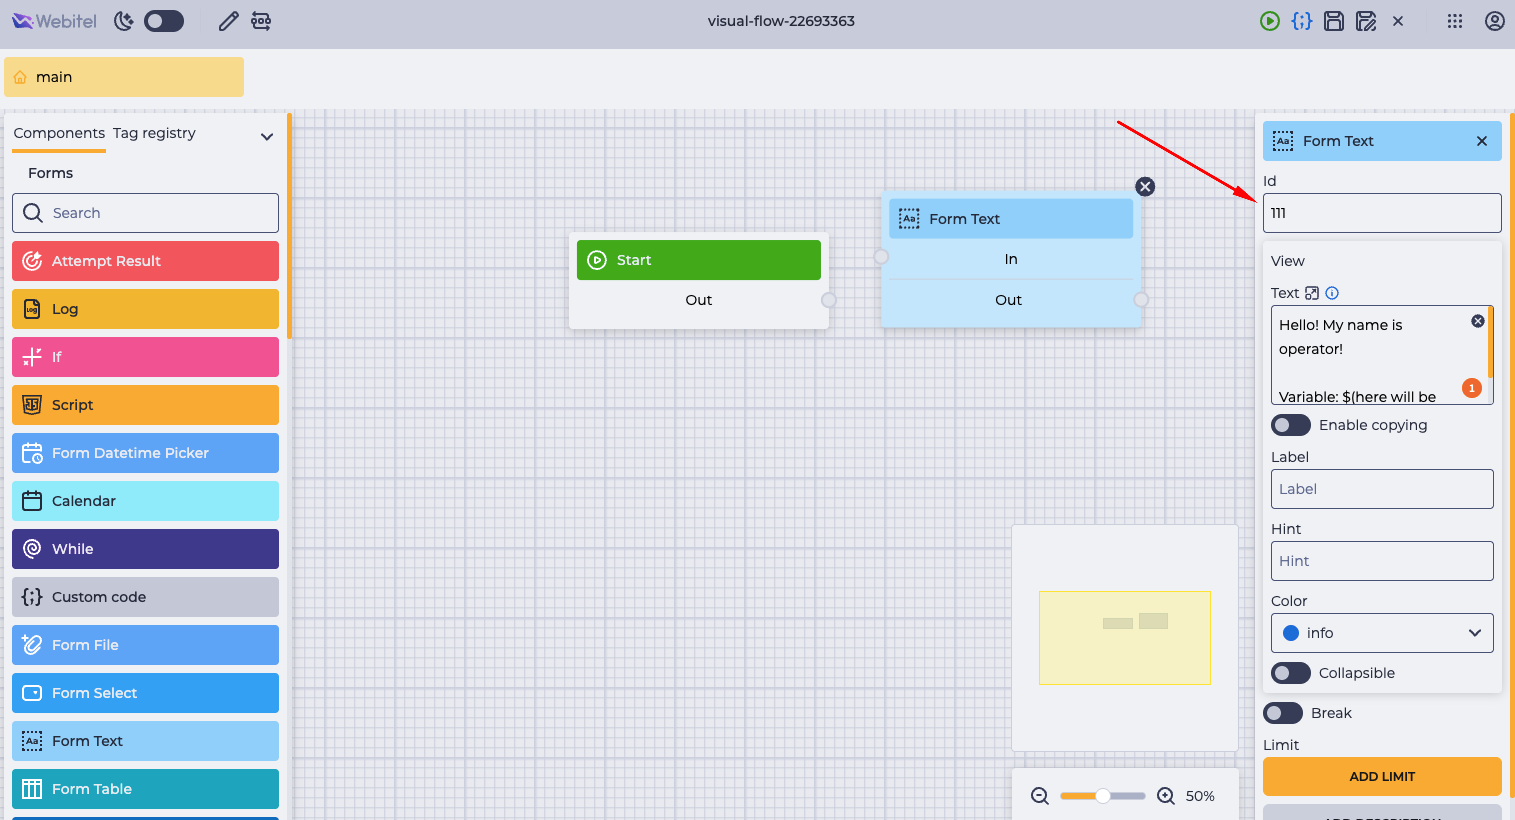Viewport: 1515px width, 820px height.
Task: Open the apps grid menu
Action: (x=1455, y=21)
